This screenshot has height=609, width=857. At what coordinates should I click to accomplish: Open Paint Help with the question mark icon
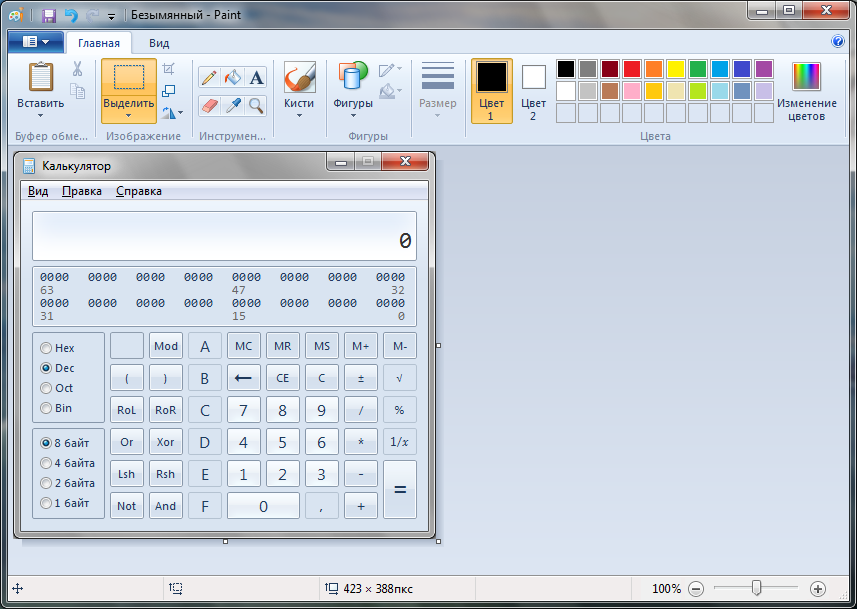(837, 42)
